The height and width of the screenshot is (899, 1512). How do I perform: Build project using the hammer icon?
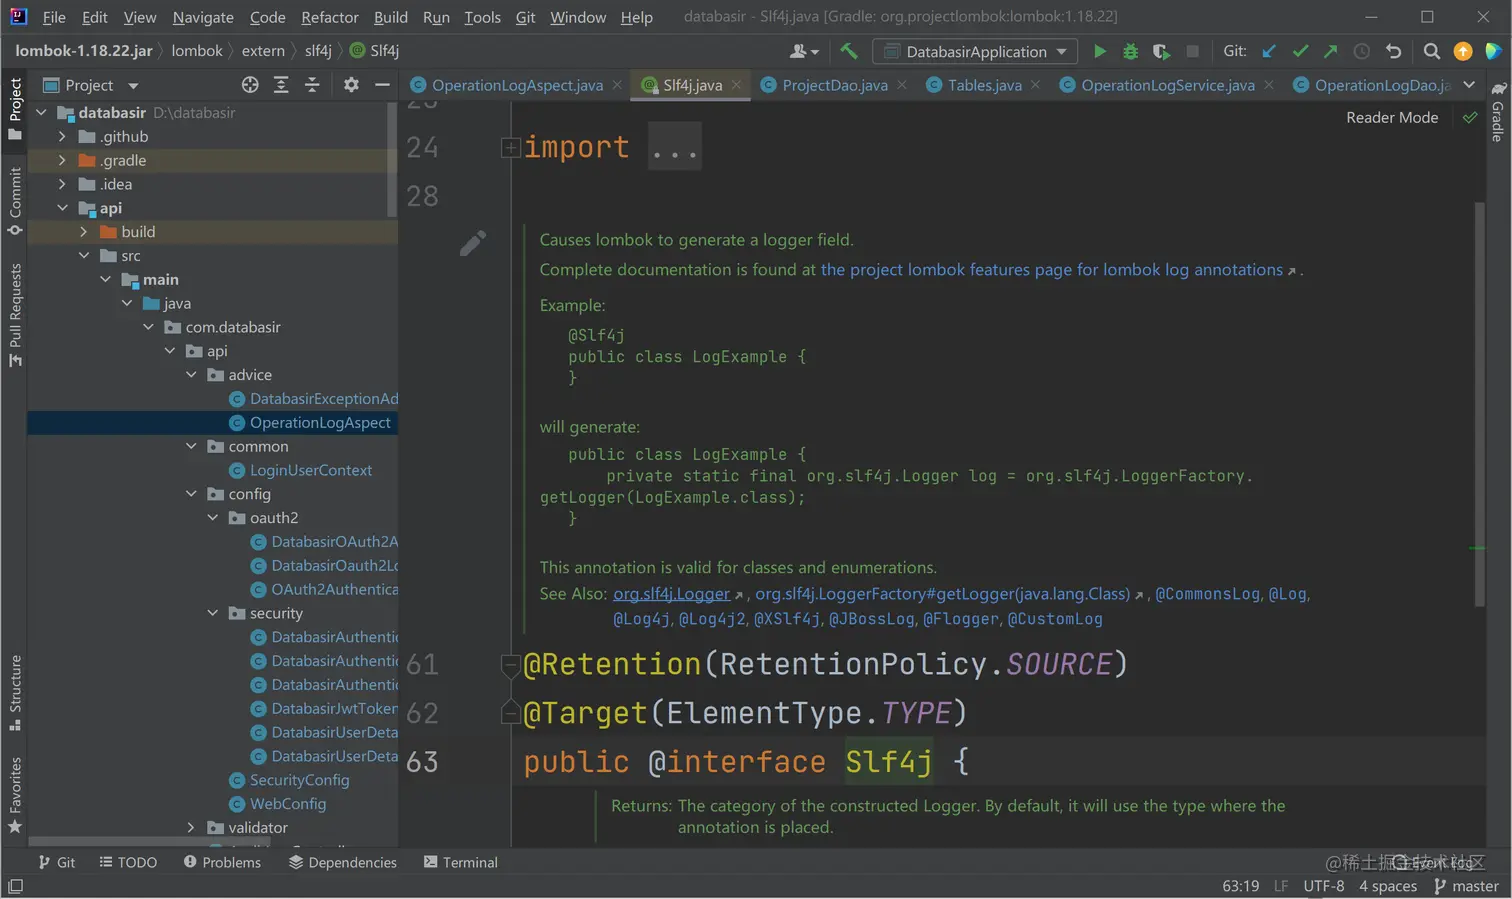[x=848, y=51]
